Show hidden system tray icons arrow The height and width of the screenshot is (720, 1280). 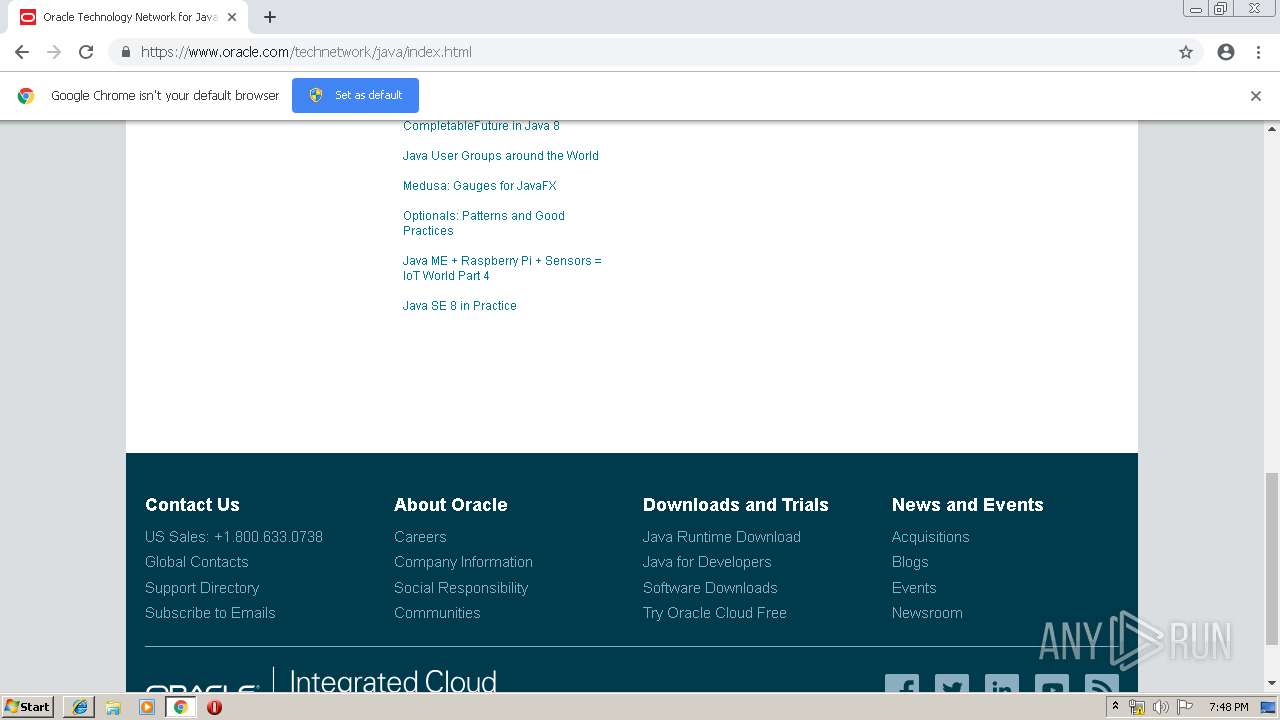(1115, 707)
